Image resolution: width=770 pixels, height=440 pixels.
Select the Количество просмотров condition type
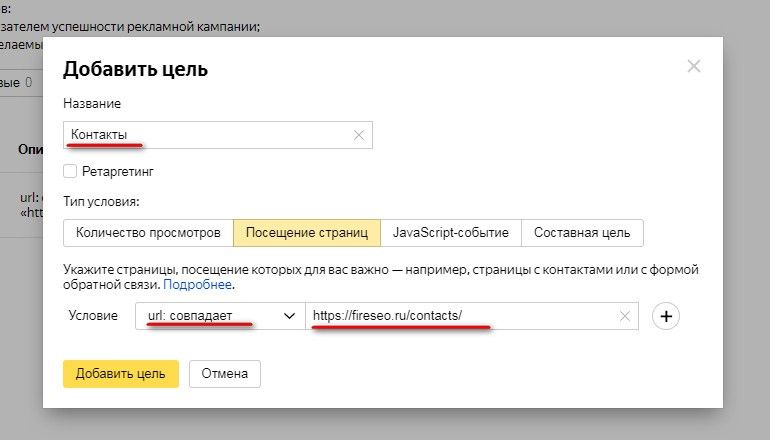[x=148, y=233]
